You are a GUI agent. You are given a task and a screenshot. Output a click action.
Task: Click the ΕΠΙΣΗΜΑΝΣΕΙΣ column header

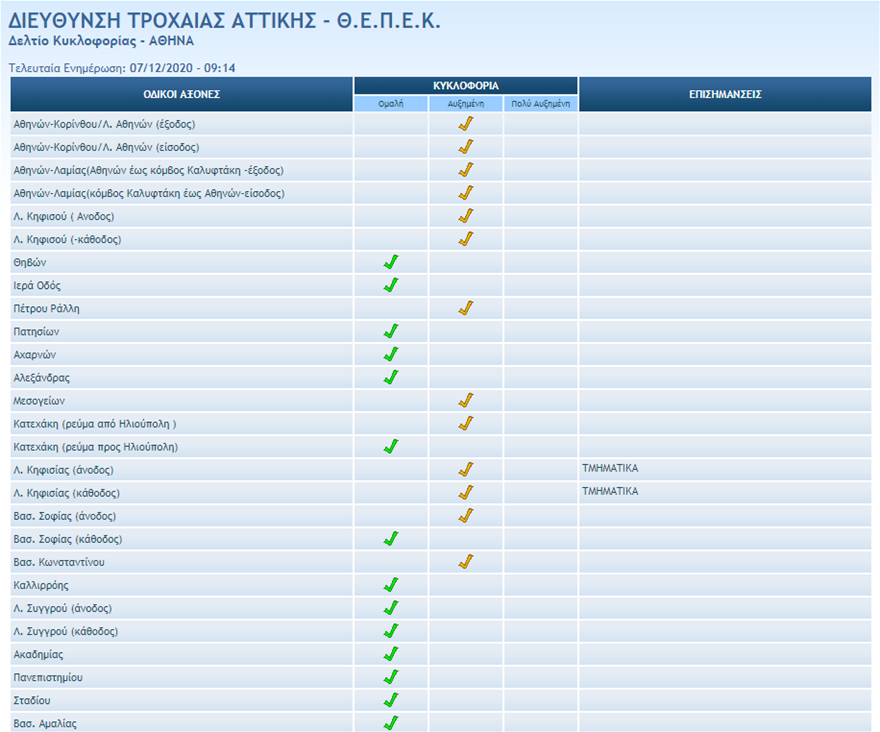point(725,94)
